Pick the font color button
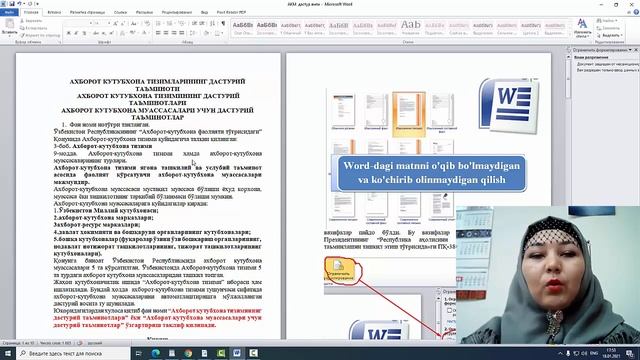640x360 pixels. point(144,33)
